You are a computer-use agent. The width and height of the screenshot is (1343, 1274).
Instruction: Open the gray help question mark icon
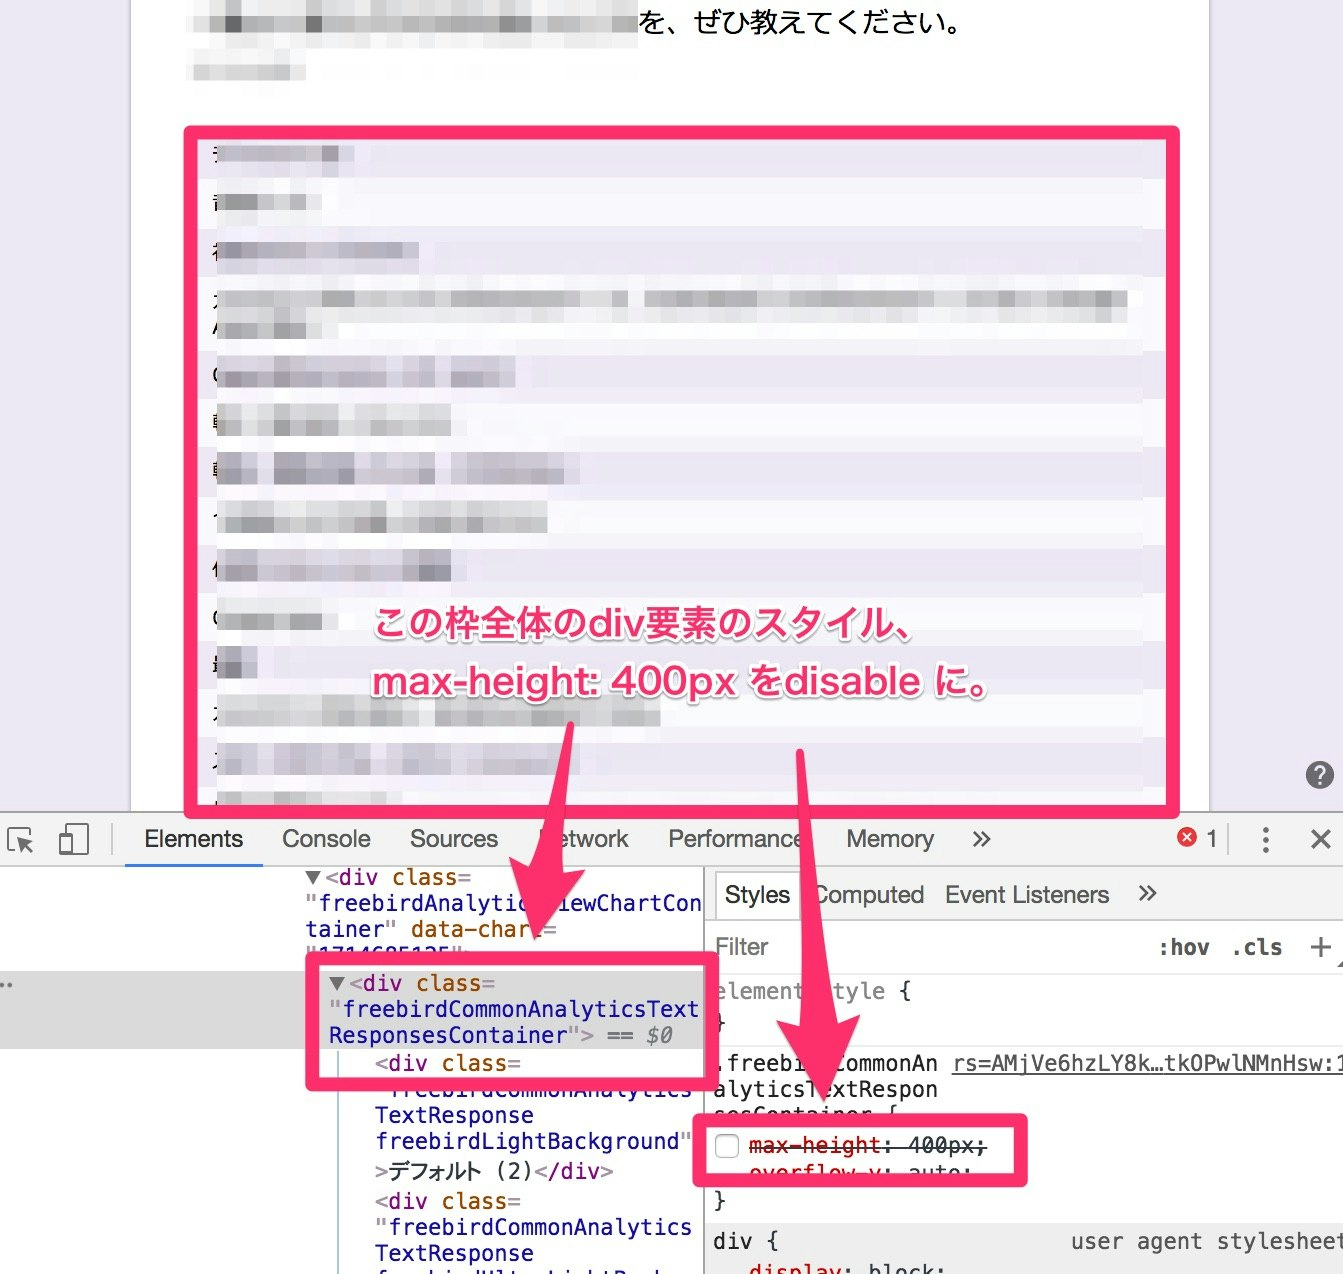pos(1319,774)
